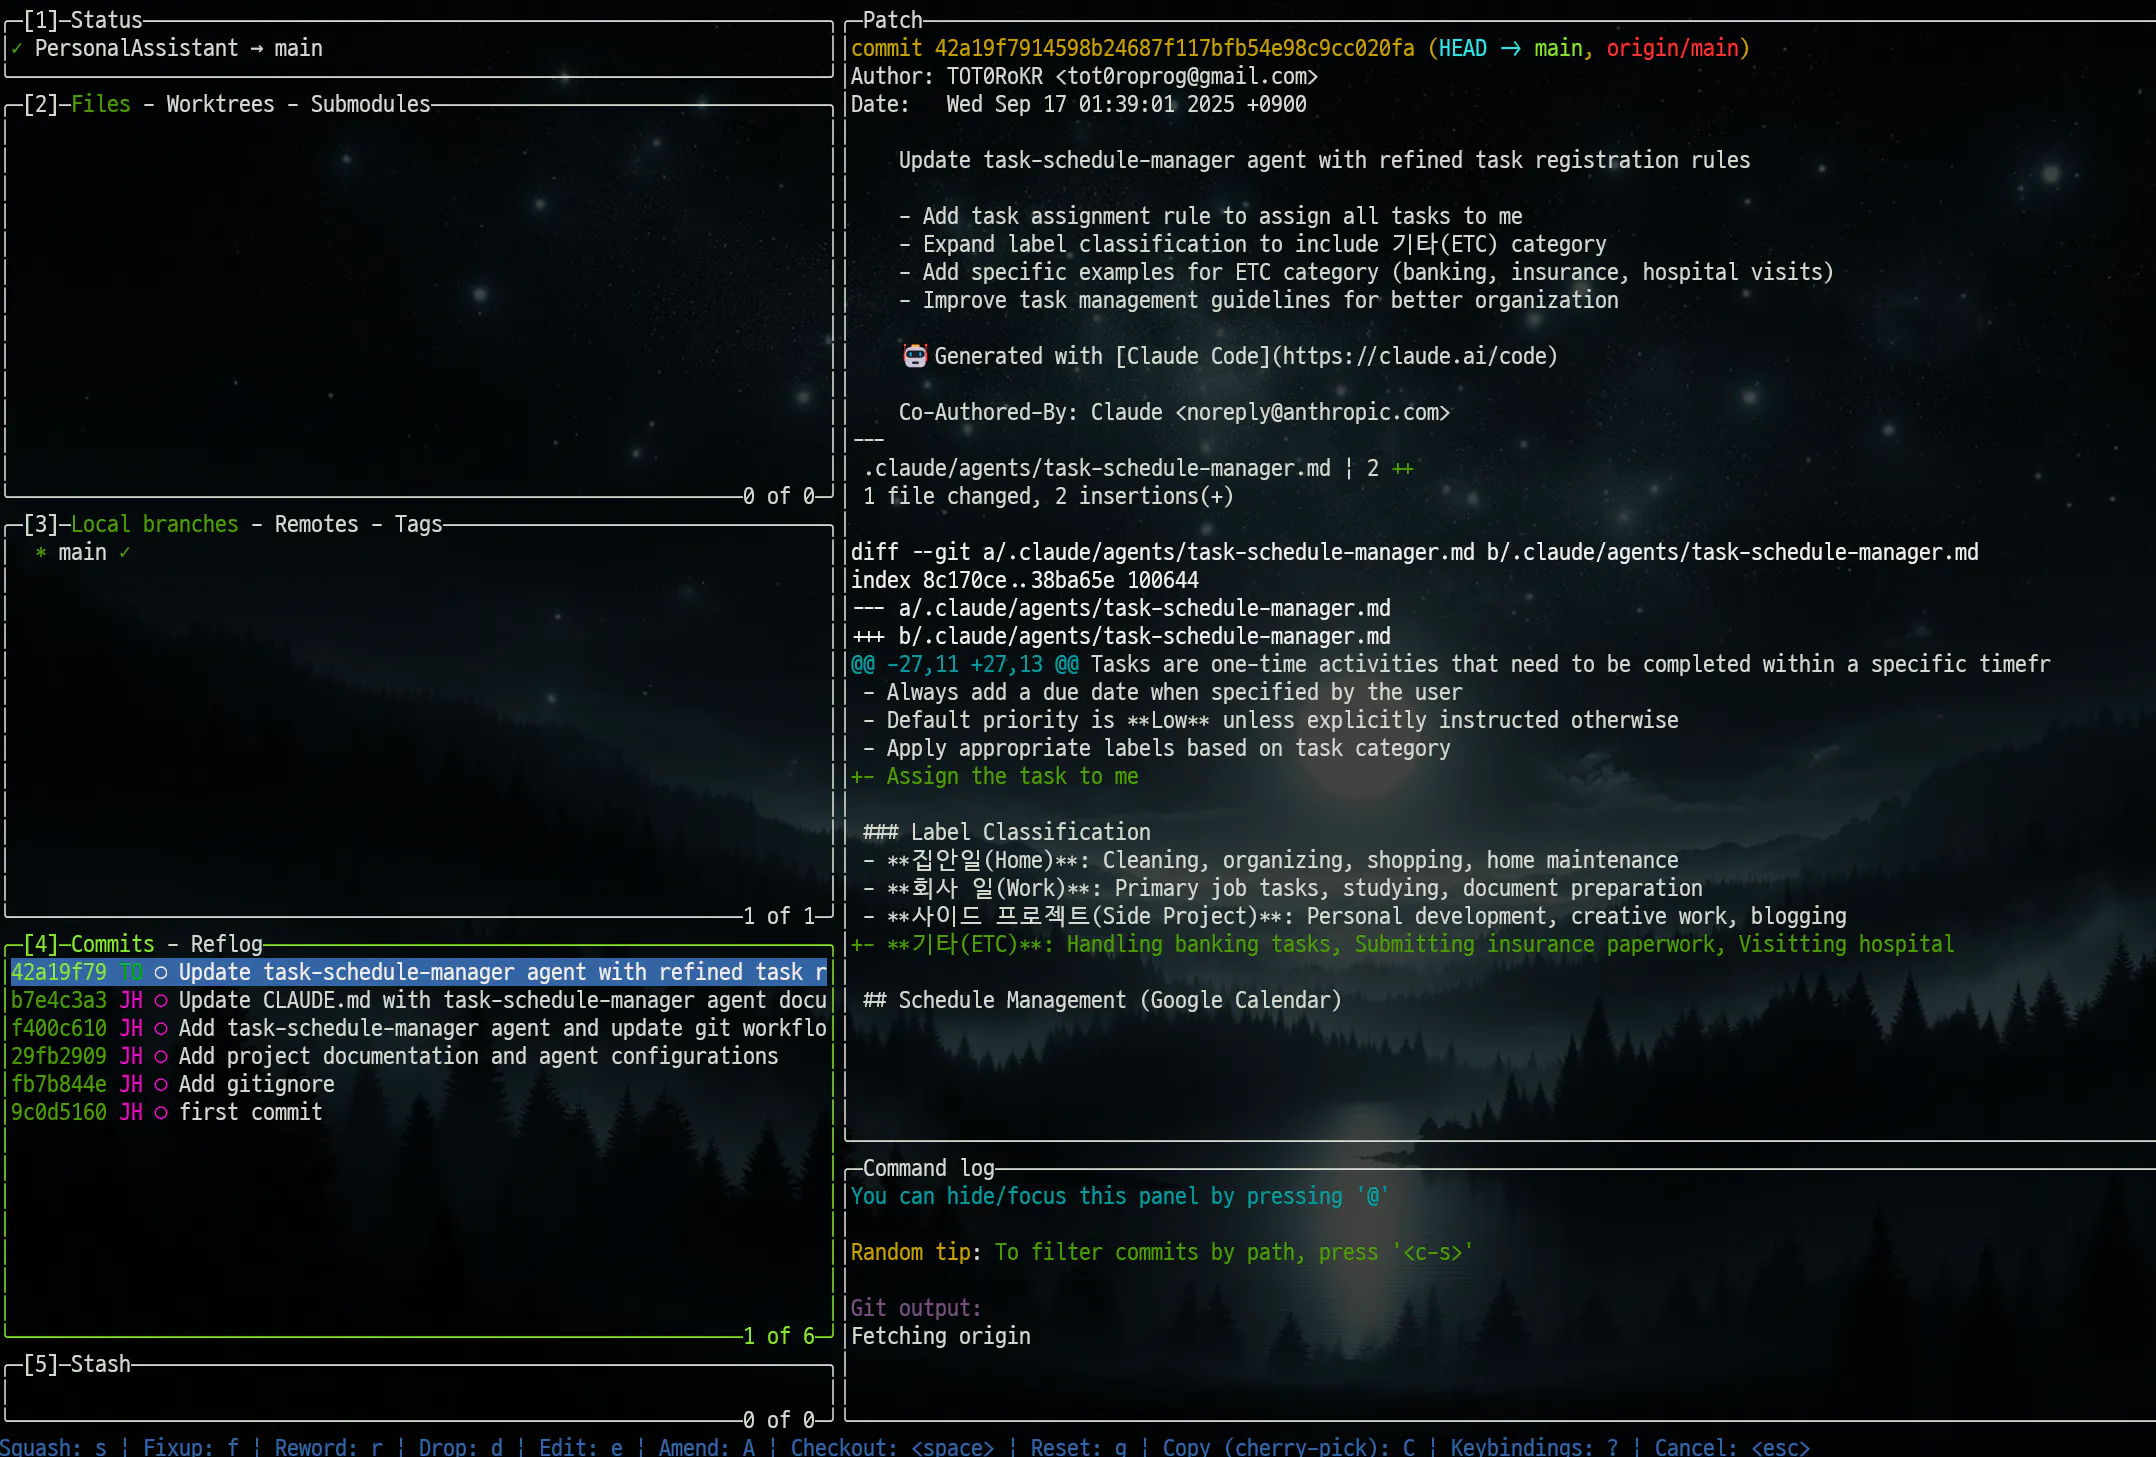Click the full commit hash in the Patch header
The height and width of the screenshot is (1457, 2156).
(1175, 48)
